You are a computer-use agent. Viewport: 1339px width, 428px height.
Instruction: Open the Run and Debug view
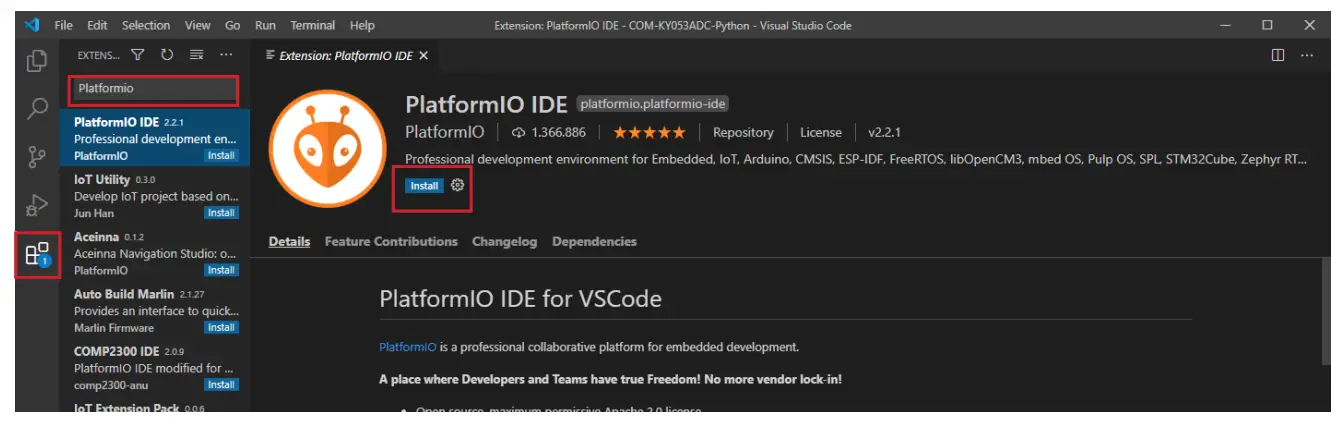coord(37,205)
